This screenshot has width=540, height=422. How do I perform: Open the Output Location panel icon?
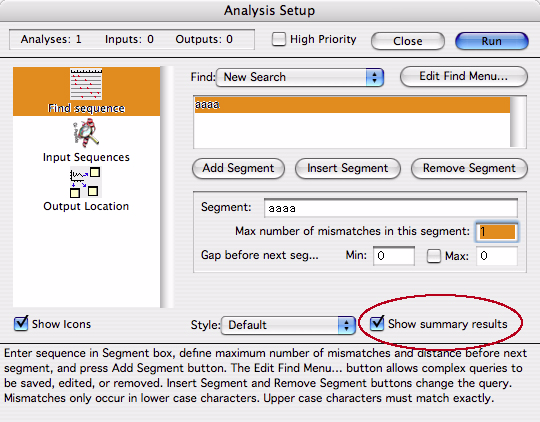pyautogui.click(x=85, y=182)
